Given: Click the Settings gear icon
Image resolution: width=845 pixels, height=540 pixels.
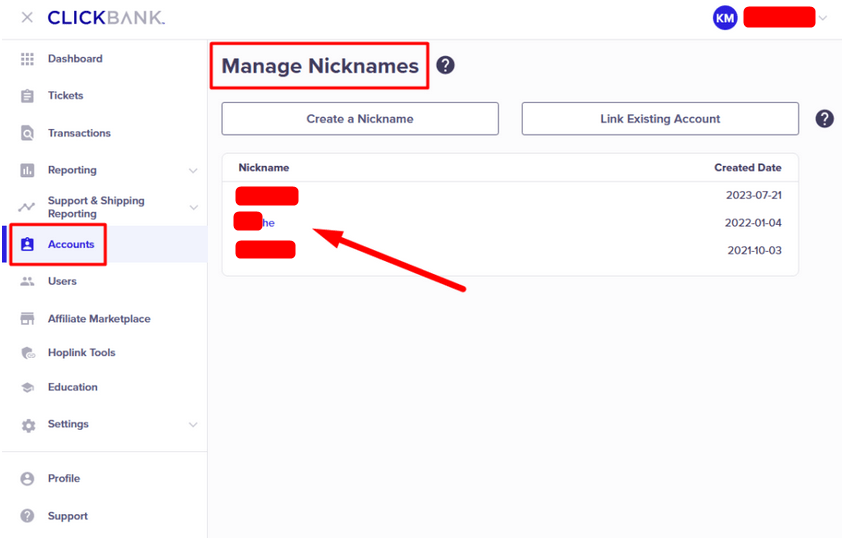Looking at the screenshot, I should click(x=28, y=425).
